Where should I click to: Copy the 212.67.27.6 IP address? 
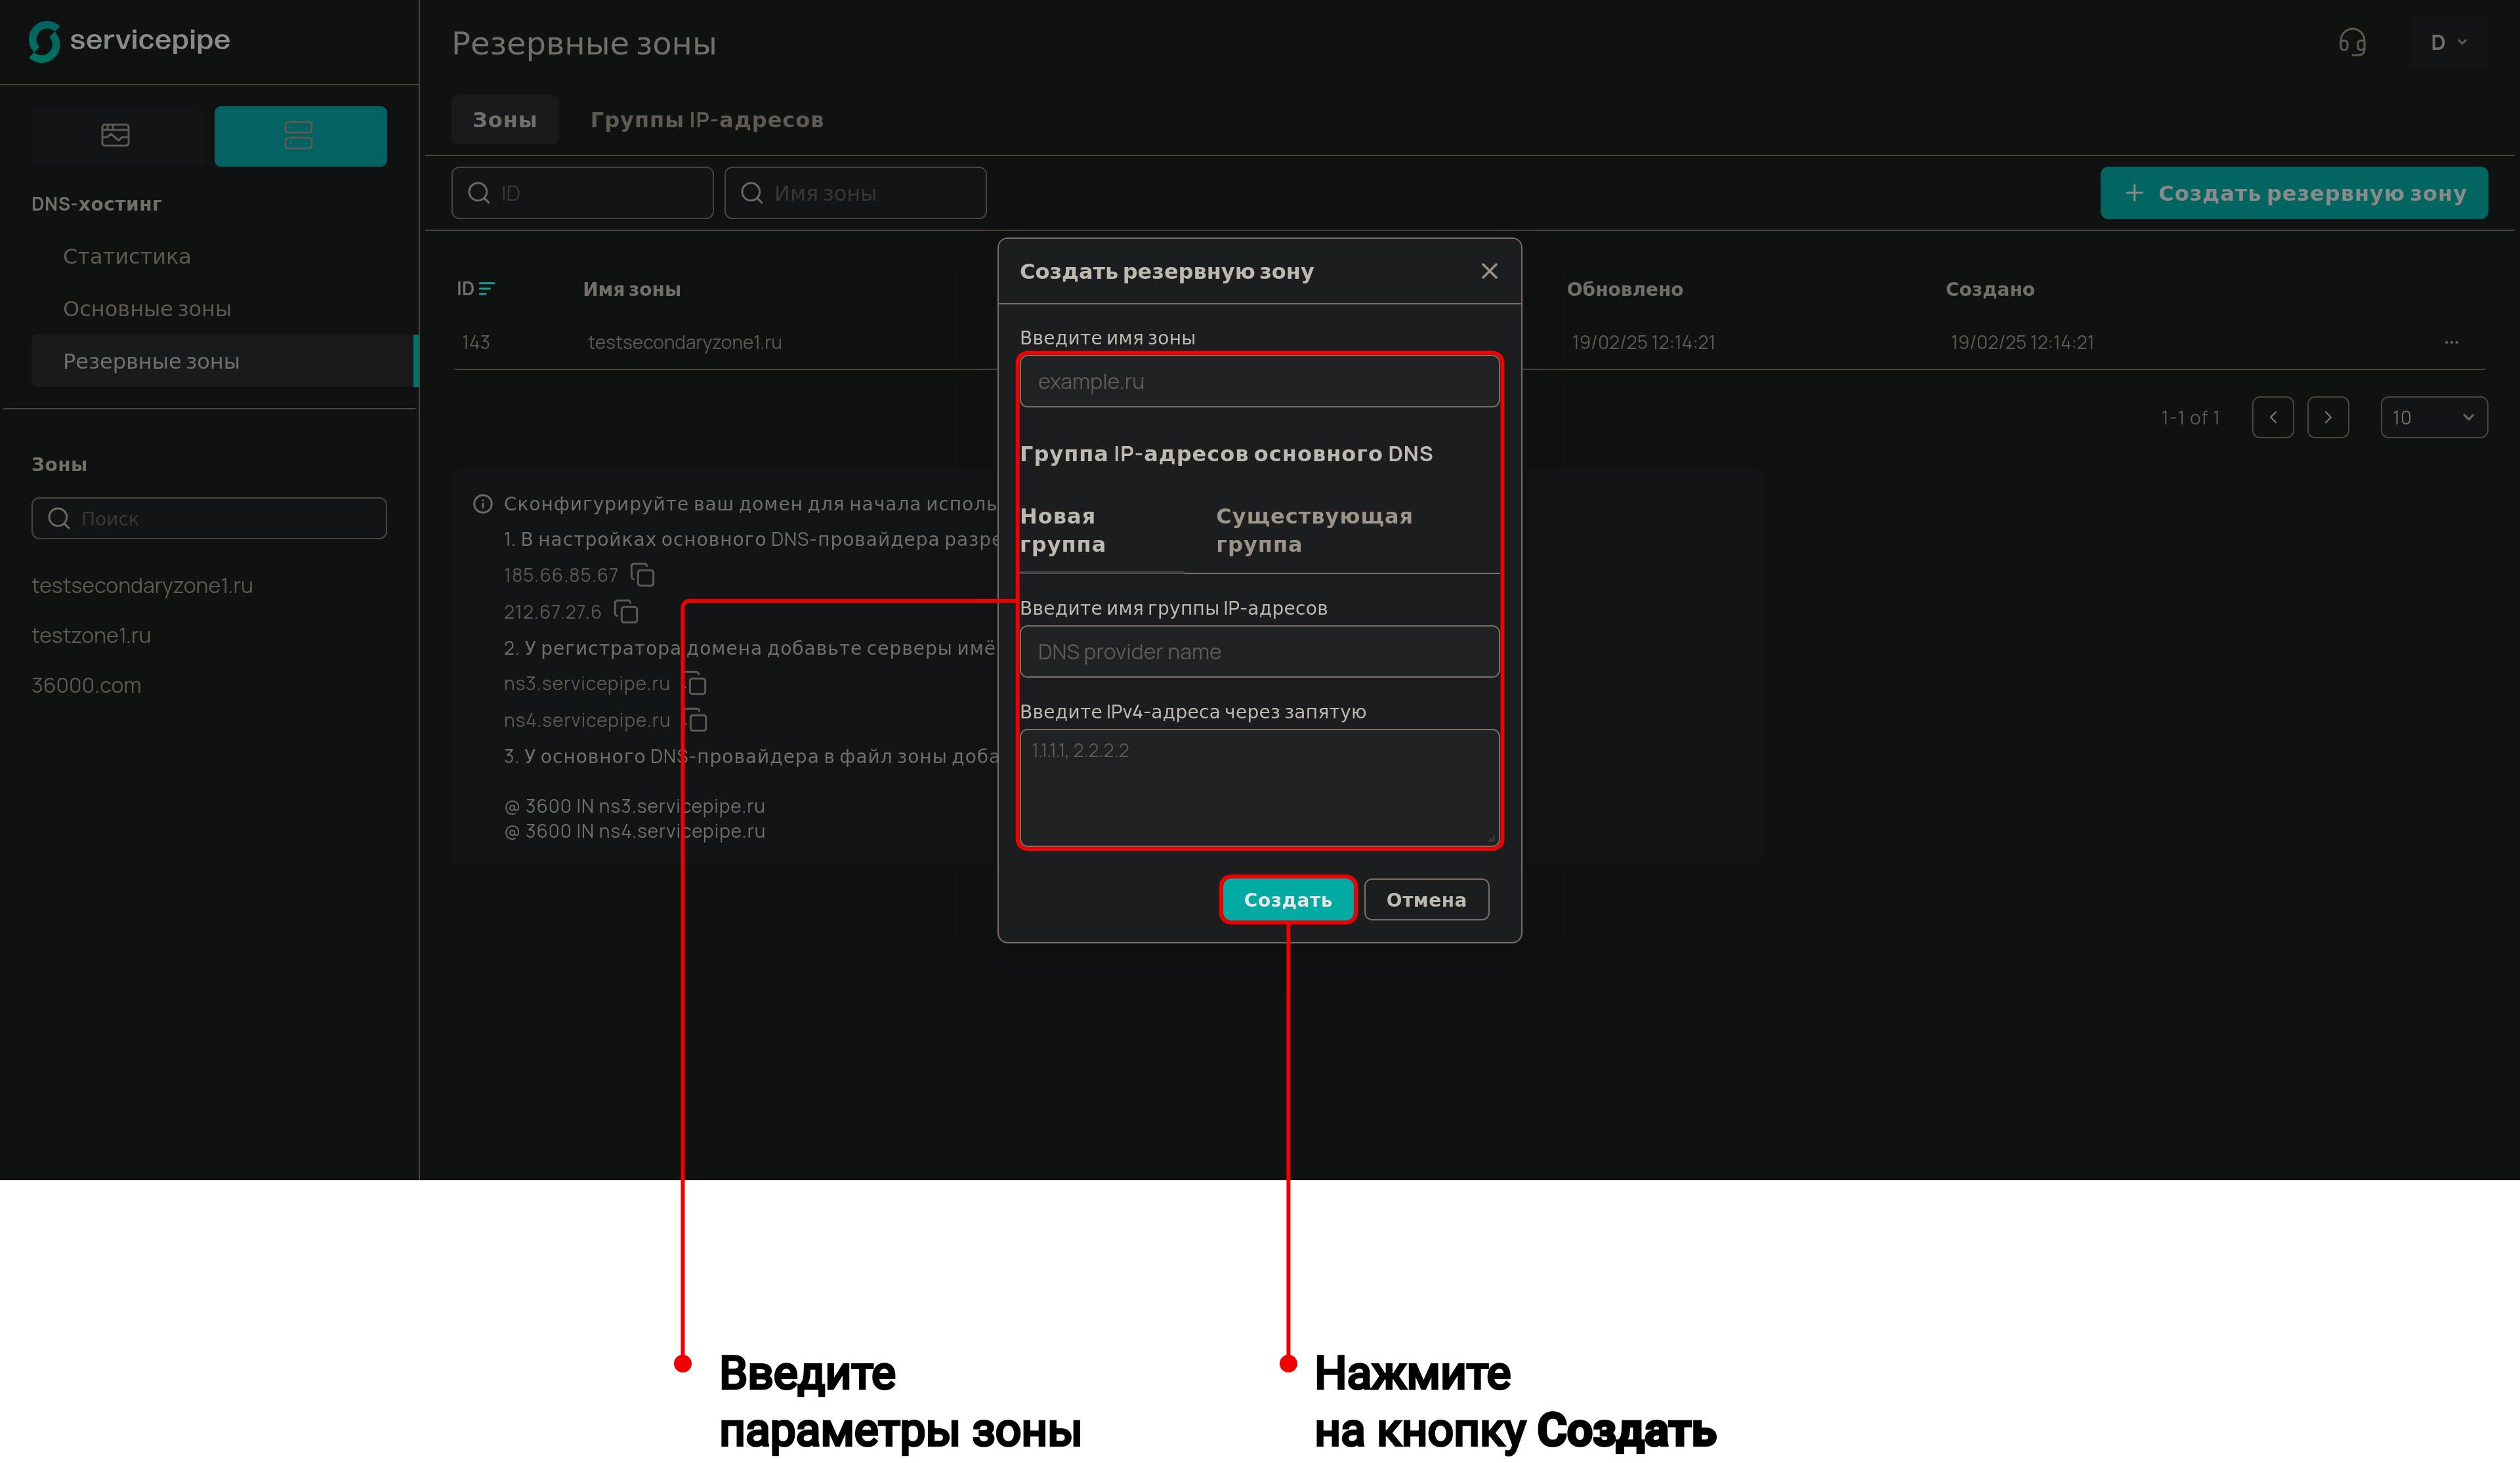tap(626, 611)
